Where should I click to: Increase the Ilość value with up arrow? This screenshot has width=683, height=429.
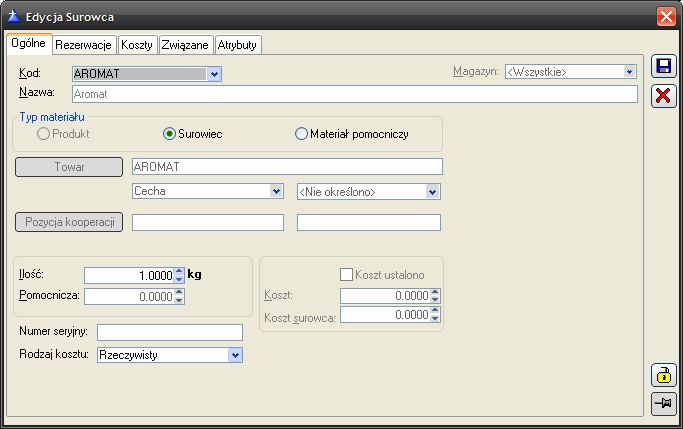click(179, 272)
